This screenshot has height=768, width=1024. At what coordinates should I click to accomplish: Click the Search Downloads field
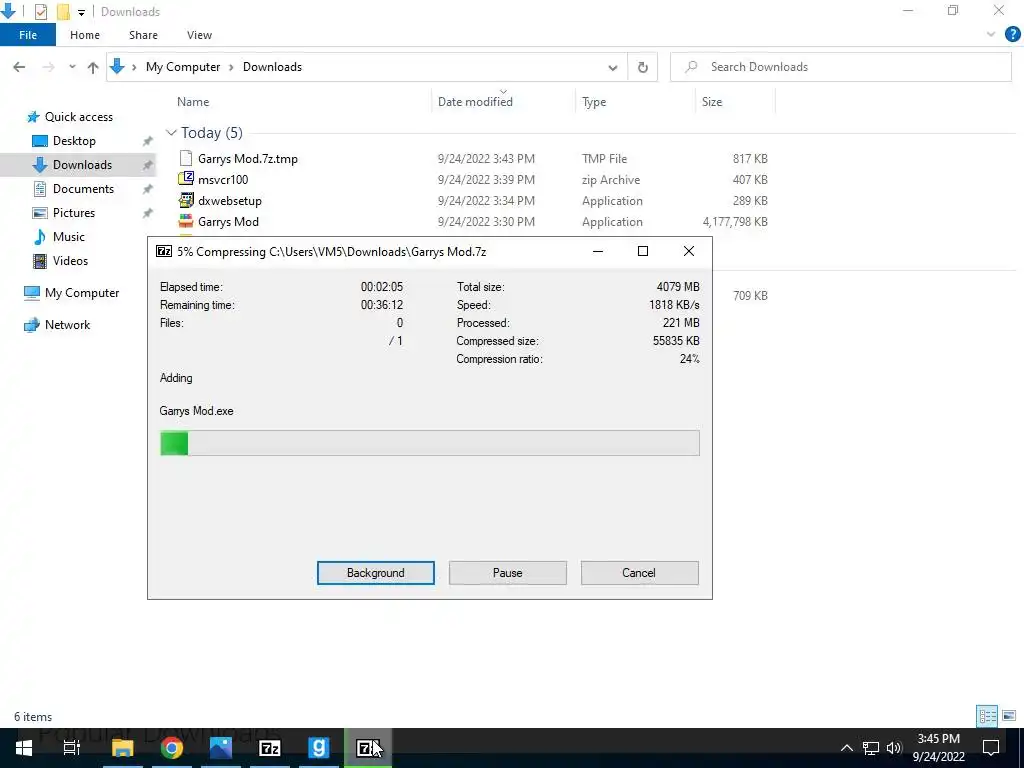(x=840, y=67)
